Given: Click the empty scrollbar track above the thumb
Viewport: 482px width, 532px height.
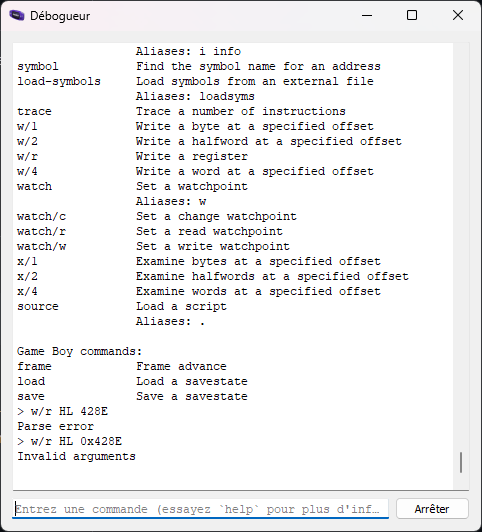Looking at the screenshot, I should point(461,247).
